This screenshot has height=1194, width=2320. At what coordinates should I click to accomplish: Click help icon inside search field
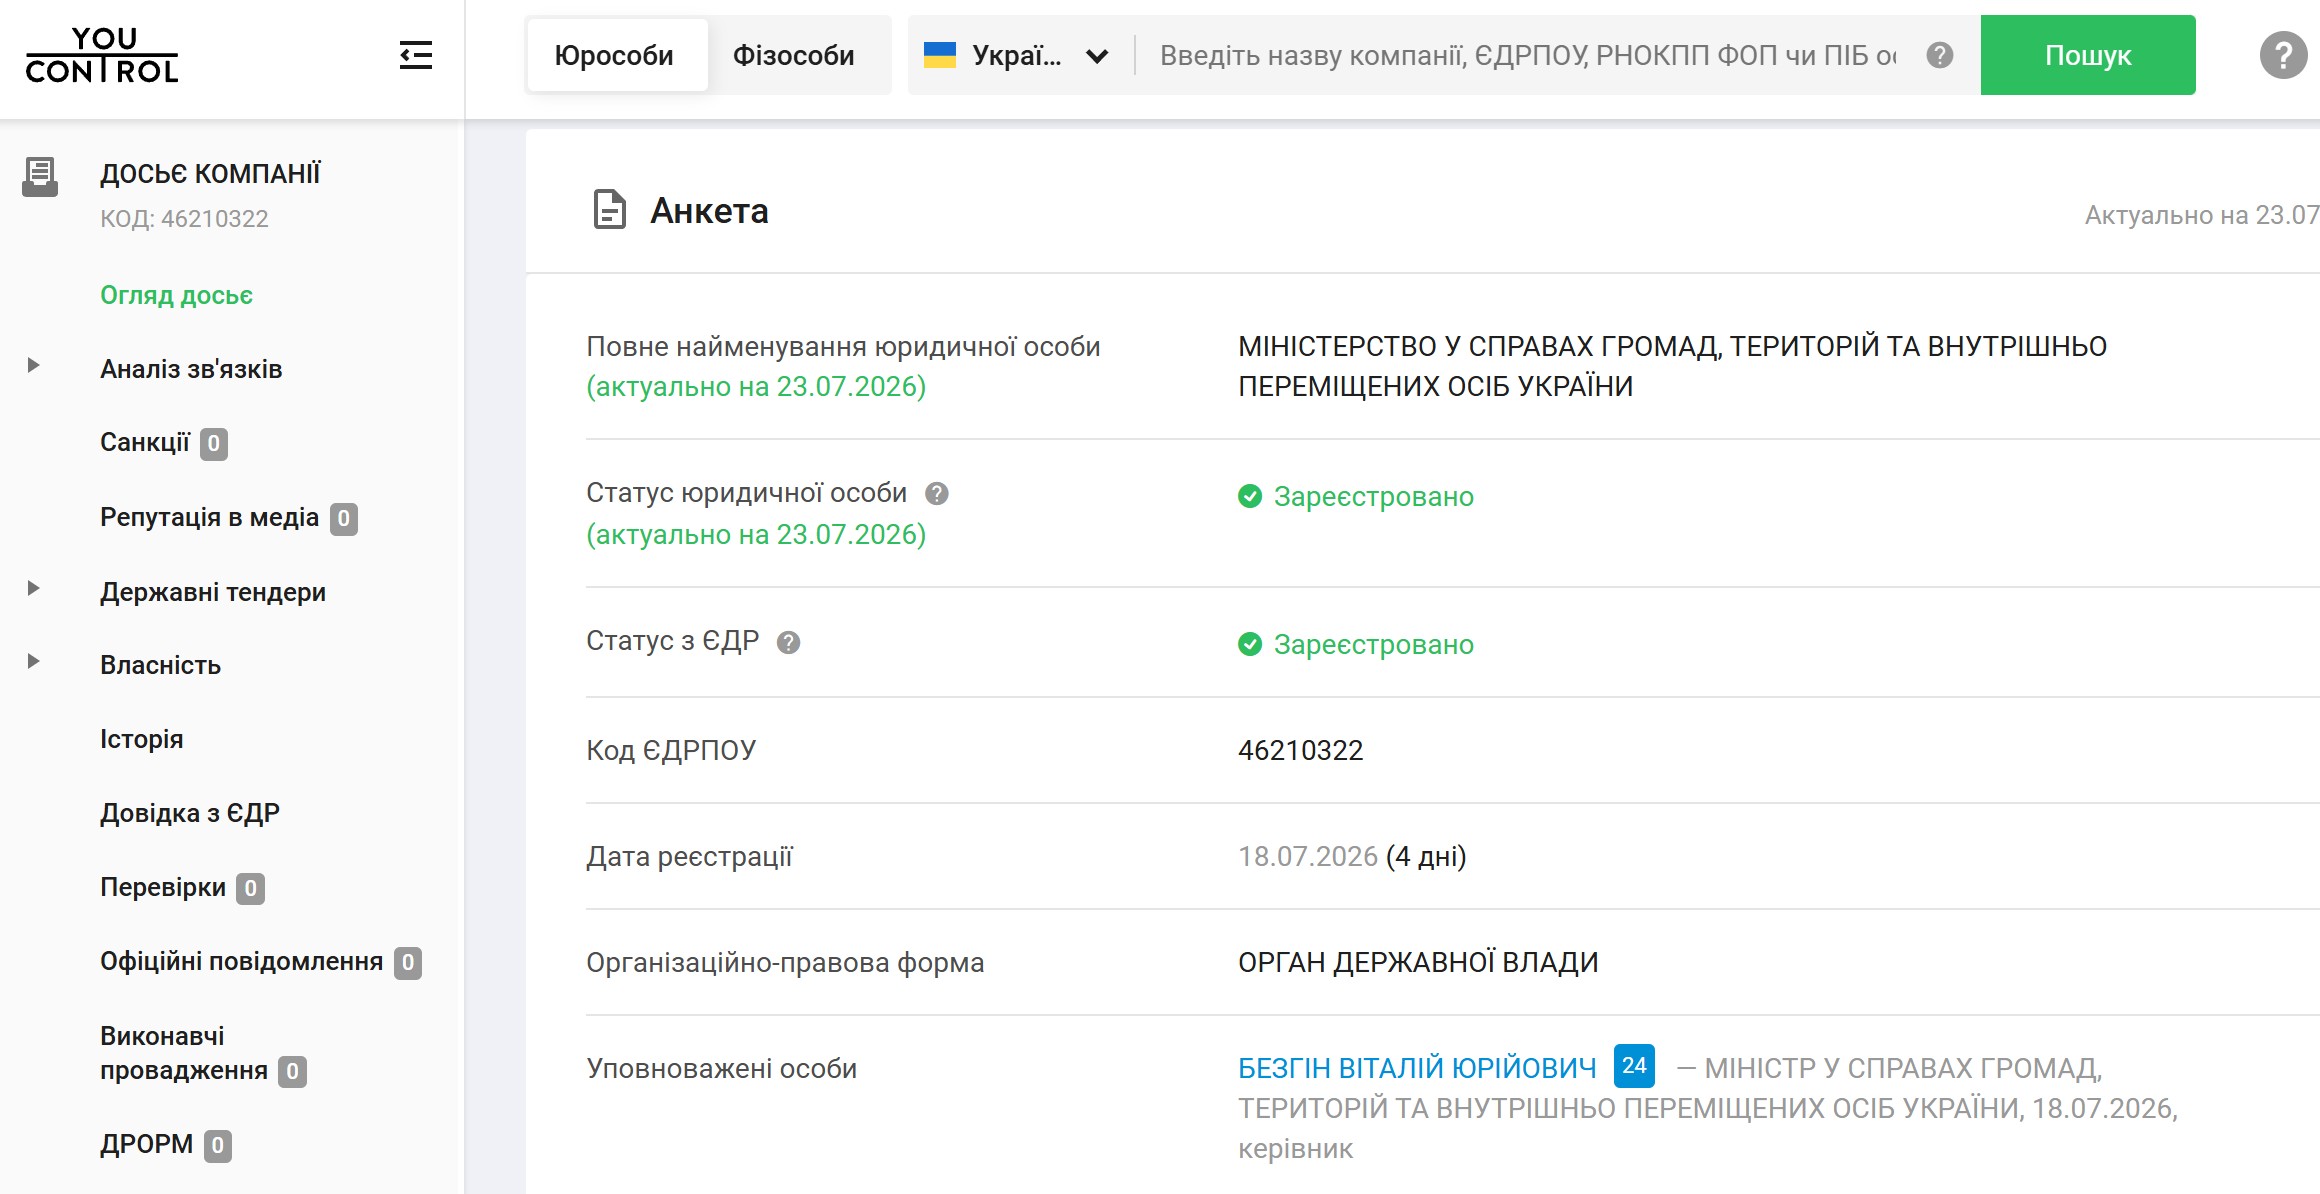tap(1939, 55)
